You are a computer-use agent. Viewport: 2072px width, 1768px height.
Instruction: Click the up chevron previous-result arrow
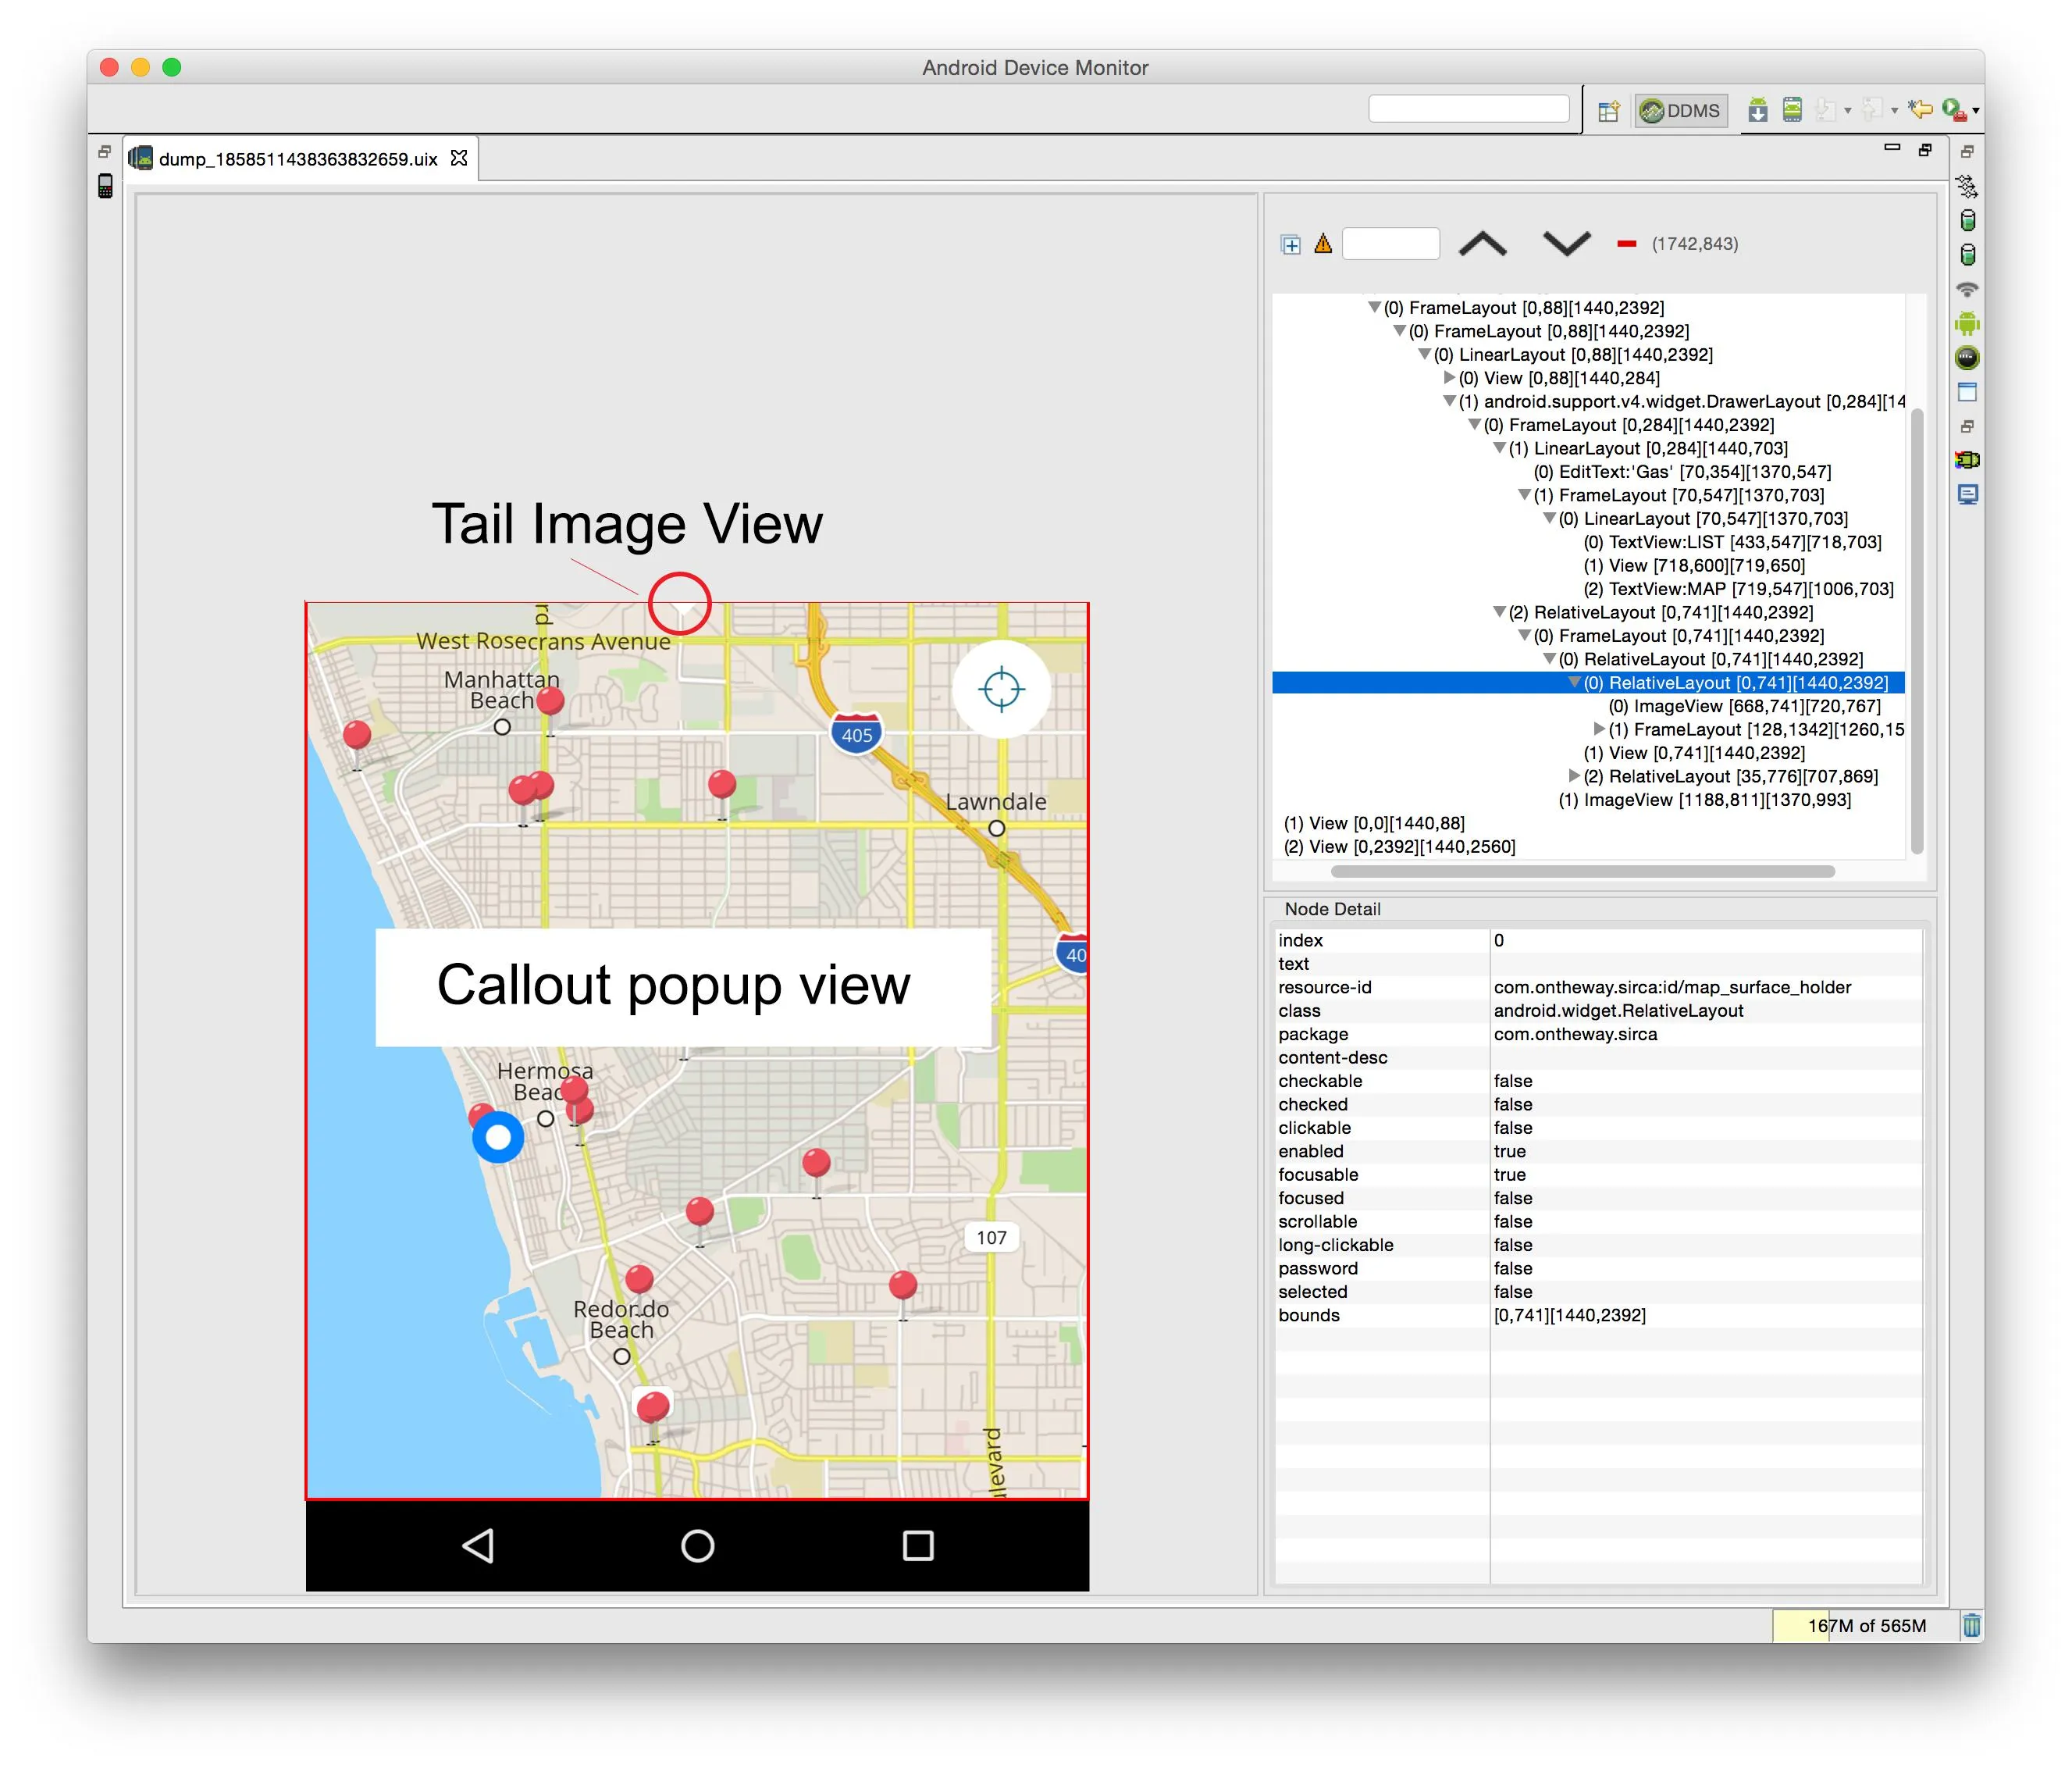(x=1482, y=244)
